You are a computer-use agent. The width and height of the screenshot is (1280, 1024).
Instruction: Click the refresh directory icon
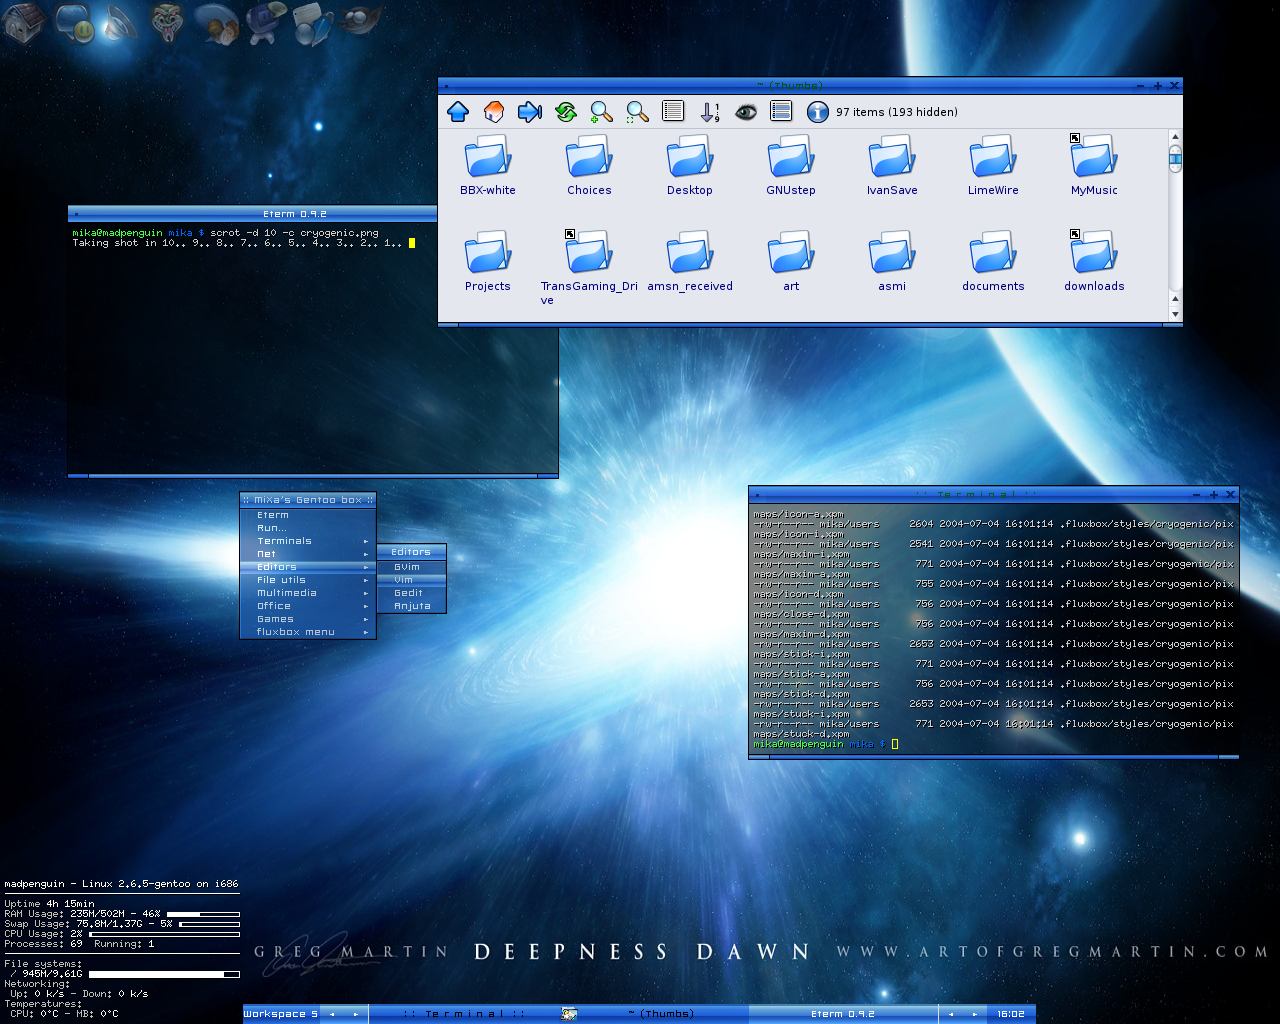566,112
